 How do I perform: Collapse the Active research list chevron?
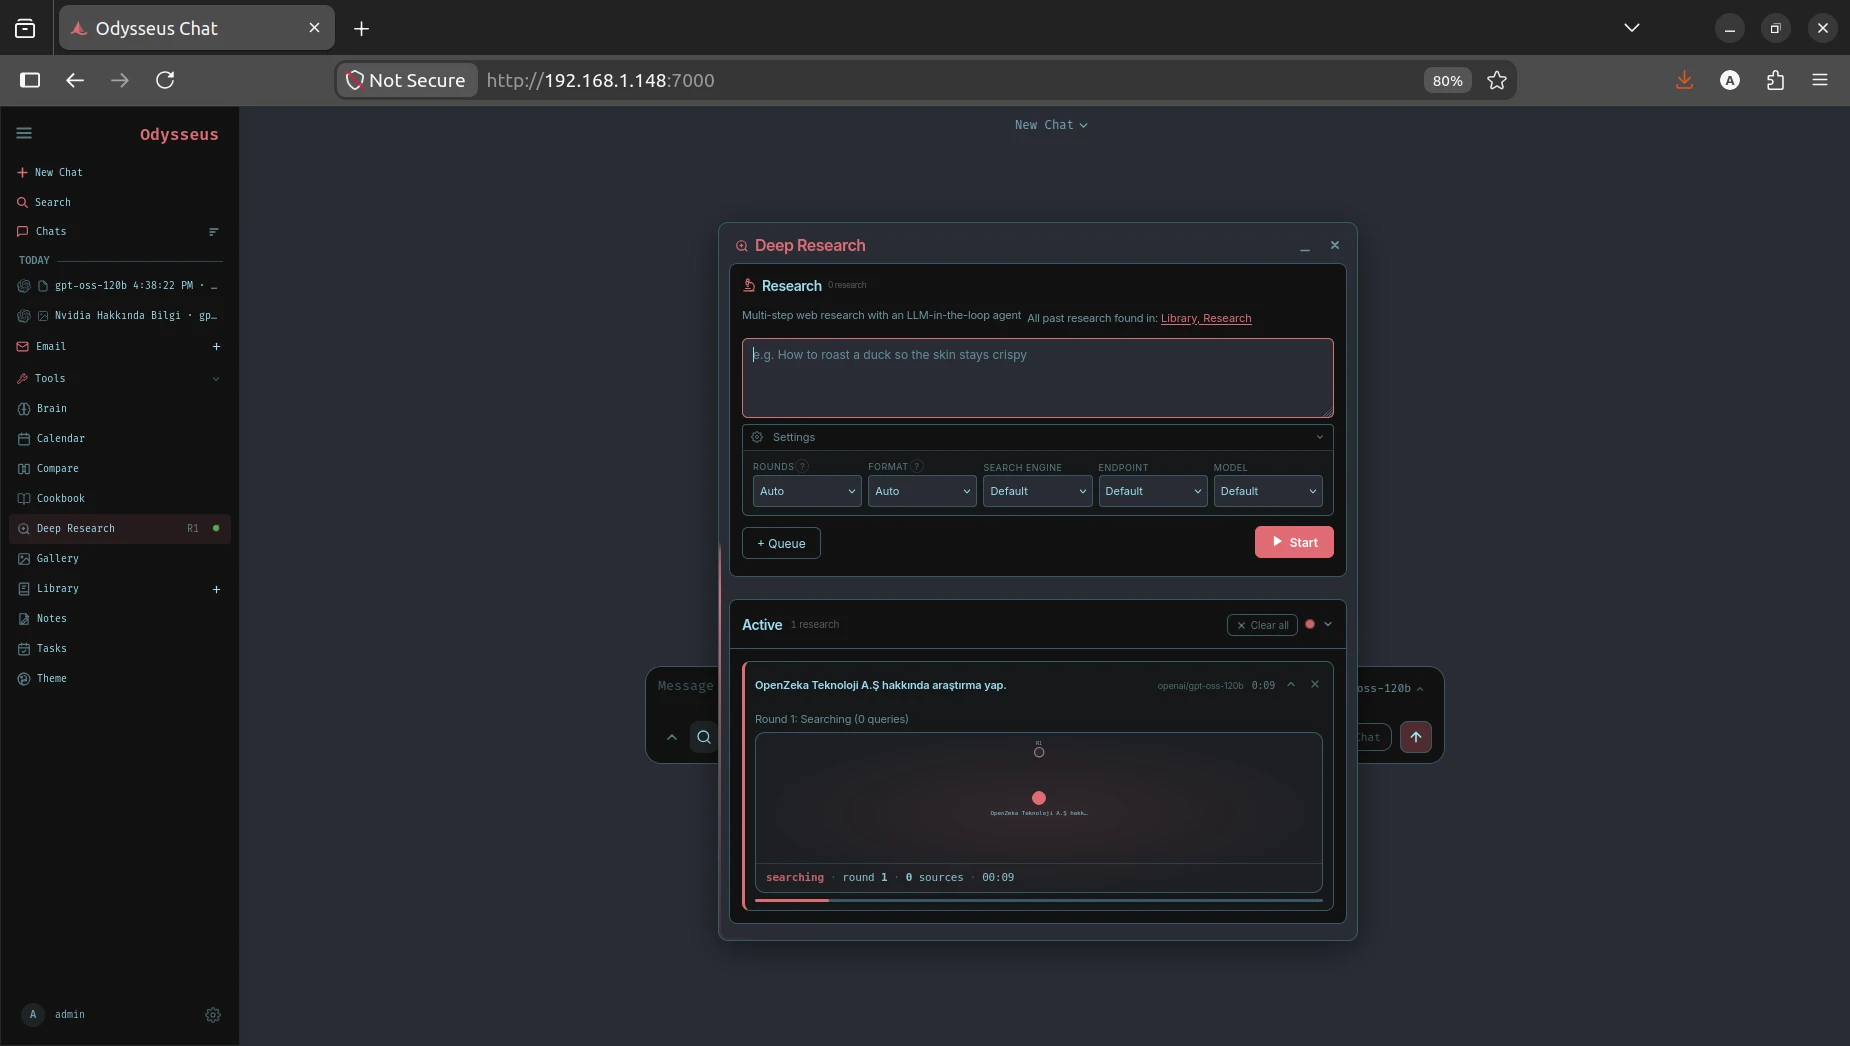tap(1328, 624)
